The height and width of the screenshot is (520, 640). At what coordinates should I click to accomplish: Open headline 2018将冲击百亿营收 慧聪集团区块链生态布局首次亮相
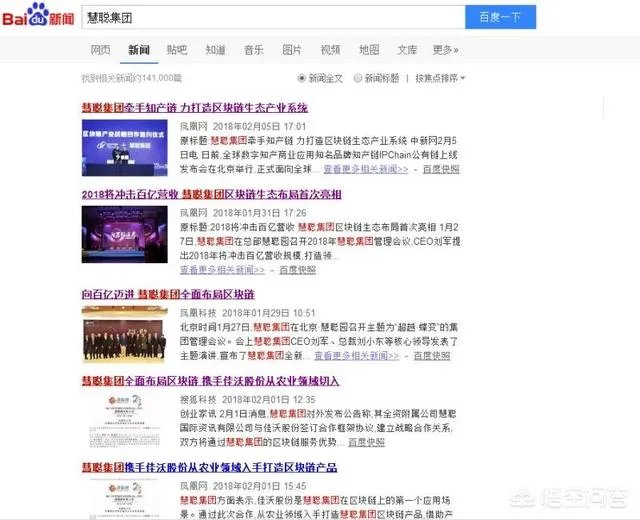click(x=211, y=194)
